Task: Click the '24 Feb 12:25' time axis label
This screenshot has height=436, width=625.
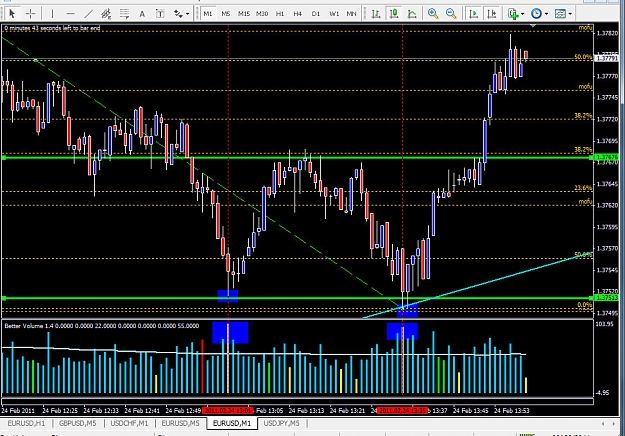Action: coord(60,410)
